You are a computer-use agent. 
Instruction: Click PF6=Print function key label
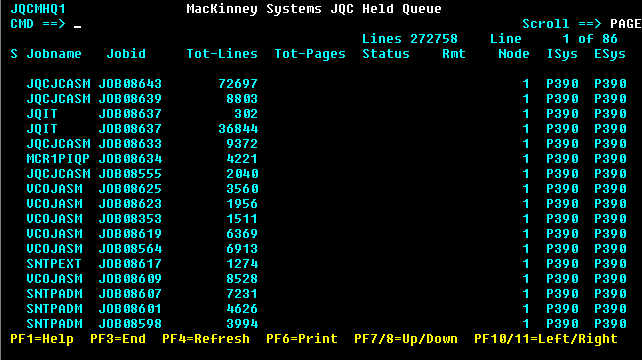302,339
